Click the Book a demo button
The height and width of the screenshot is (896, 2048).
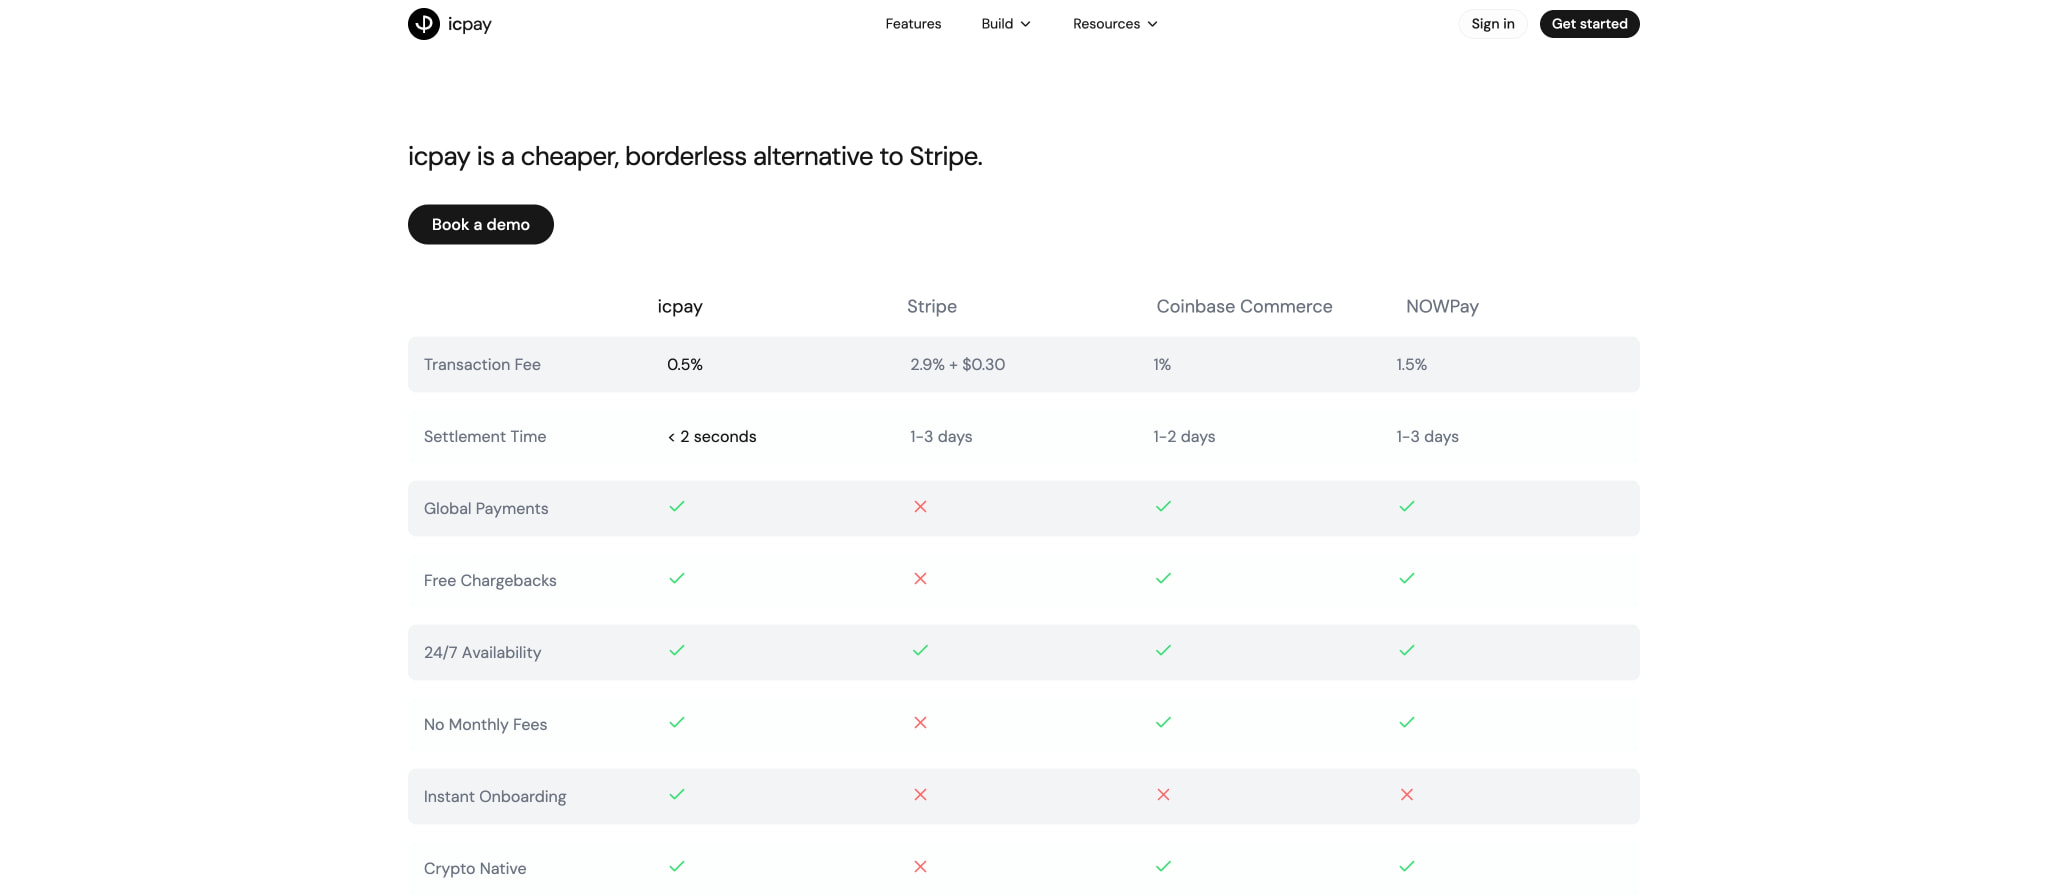click(x=481, y=225)
